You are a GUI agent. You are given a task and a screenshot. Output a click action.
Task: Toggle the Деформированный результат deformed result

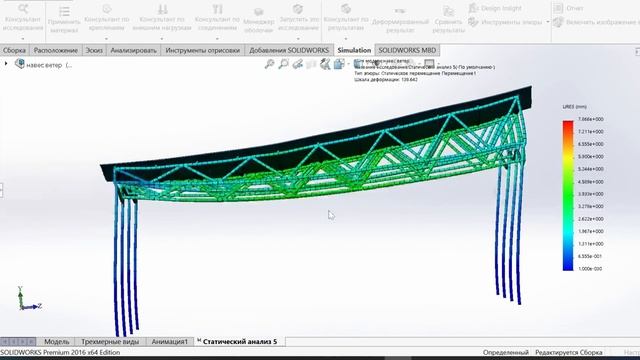[x=400, y=20]
